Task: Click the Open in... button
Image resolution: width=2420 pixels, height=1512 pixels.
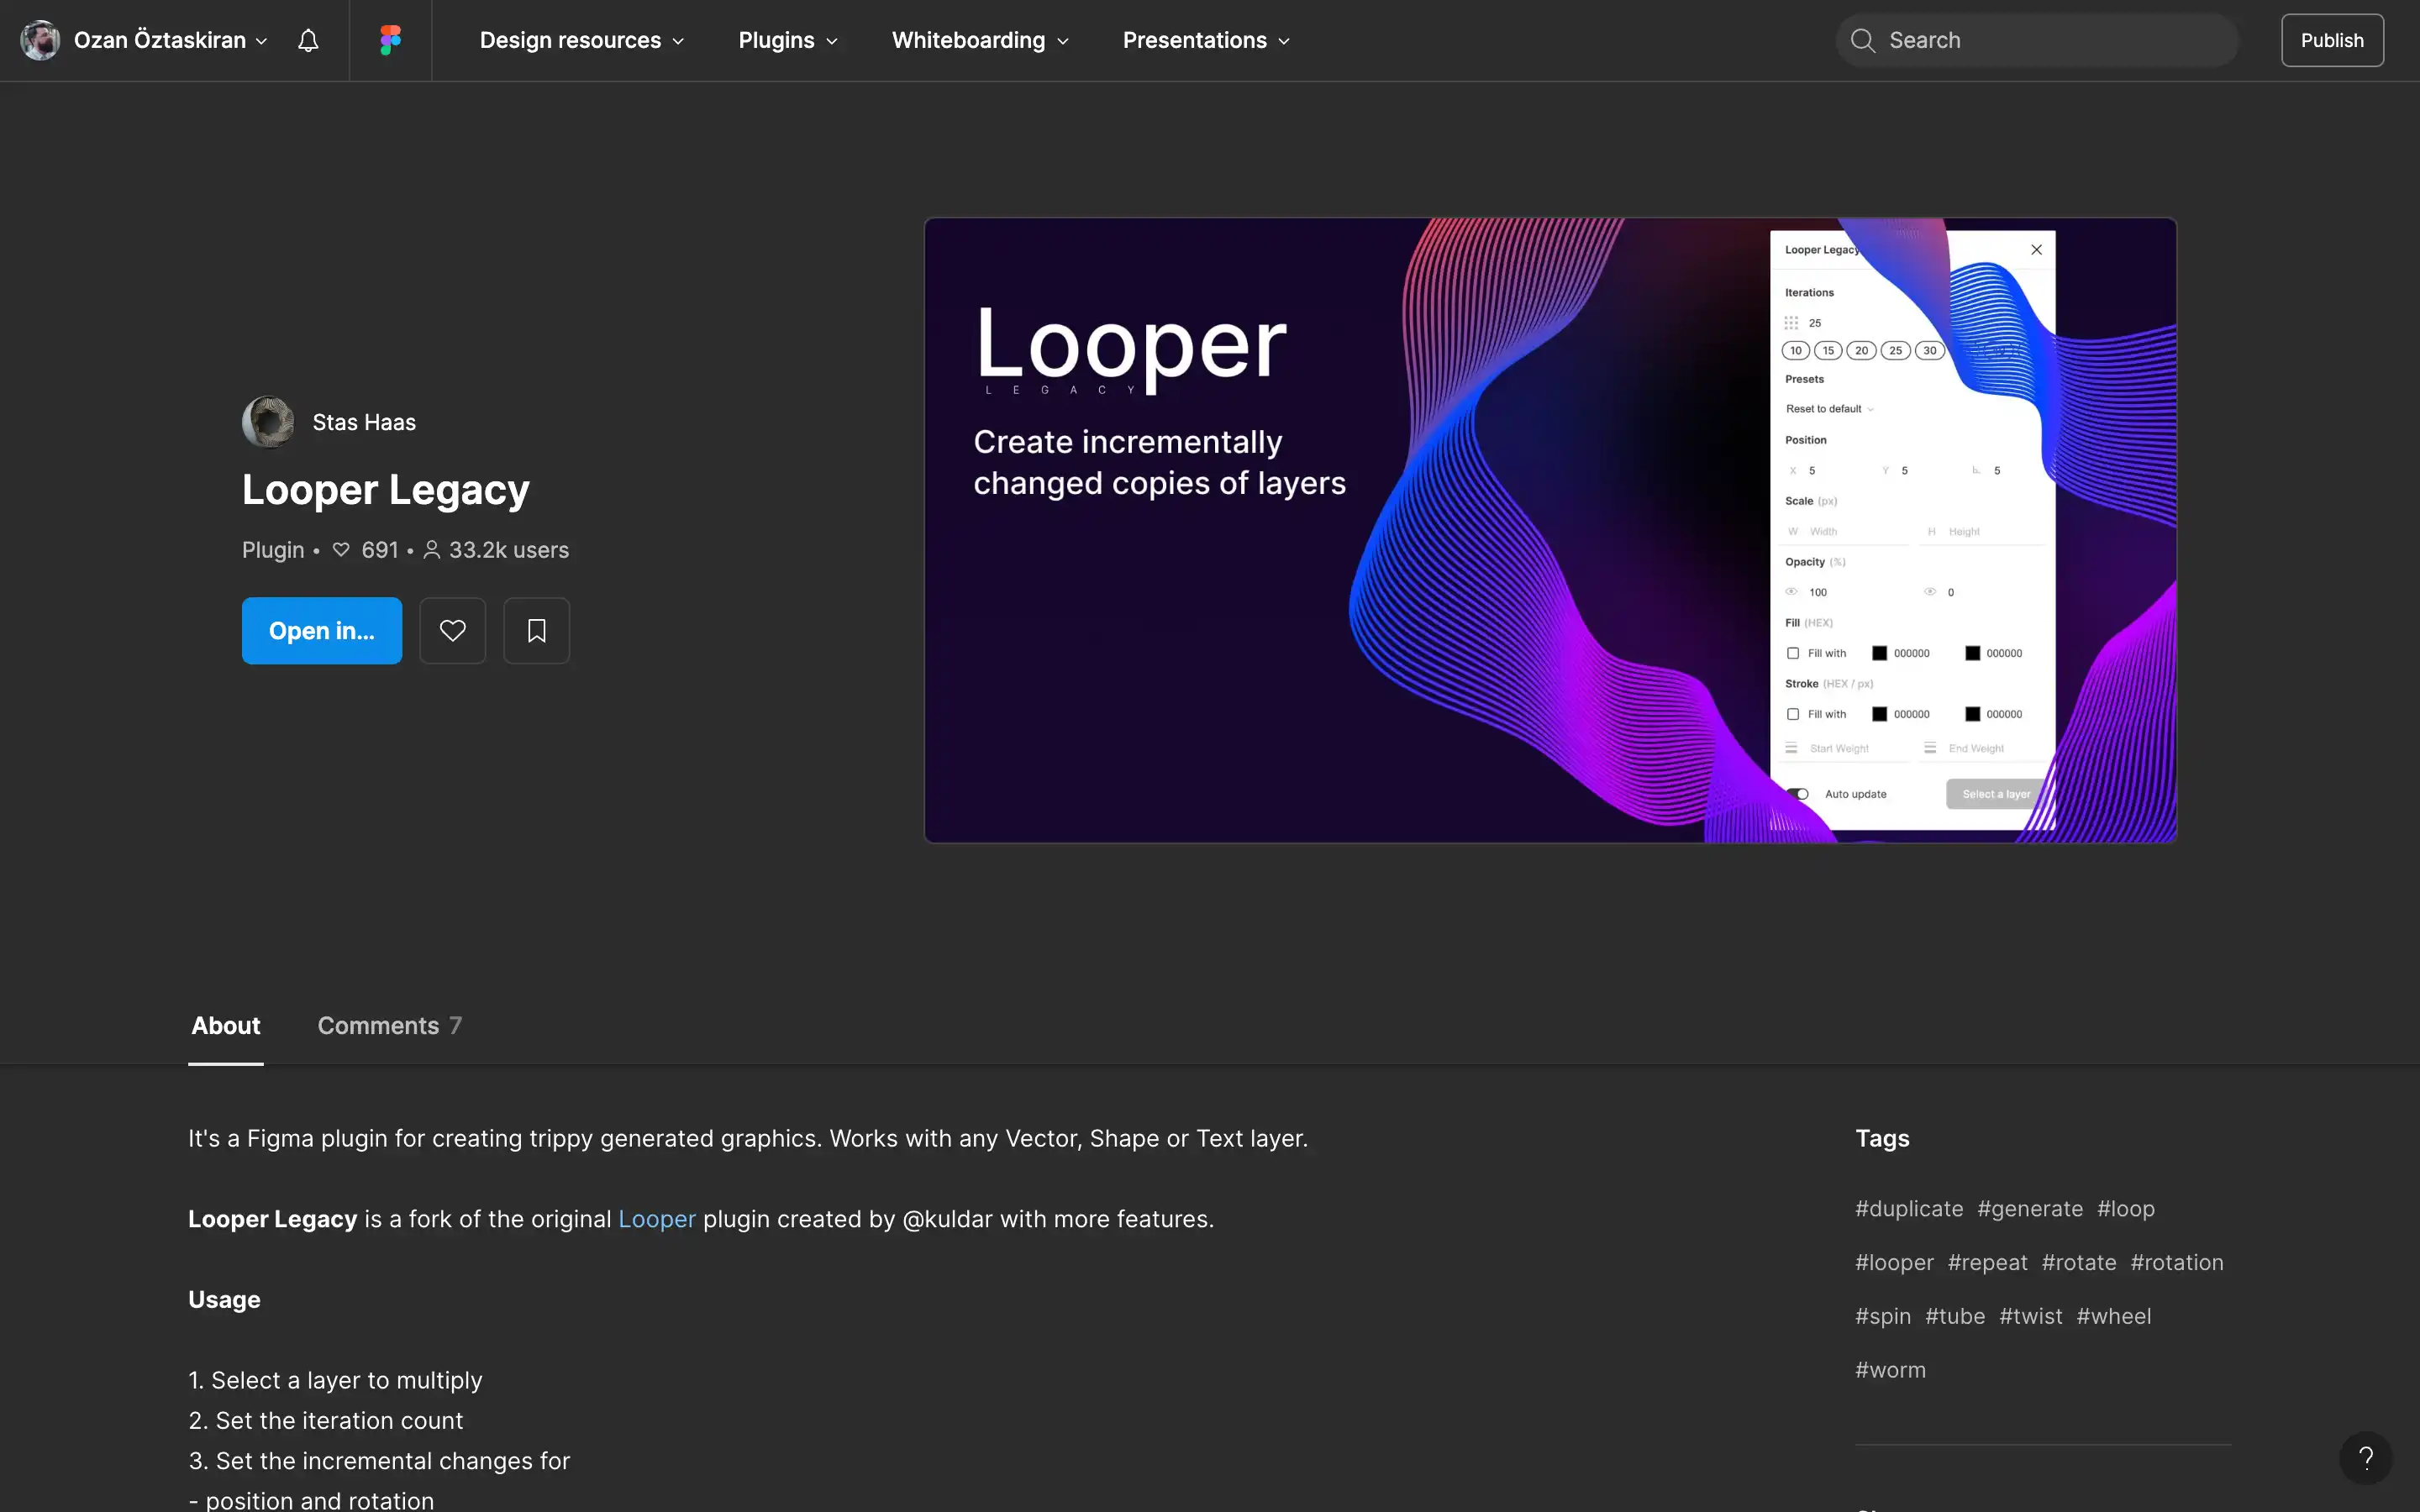Action: (x=322, y=631)
